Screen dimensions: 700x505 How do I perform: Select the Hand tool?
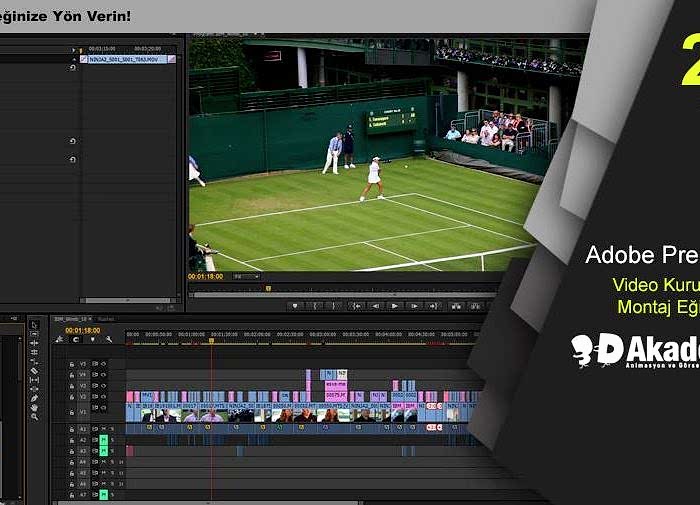pos(34,407)
